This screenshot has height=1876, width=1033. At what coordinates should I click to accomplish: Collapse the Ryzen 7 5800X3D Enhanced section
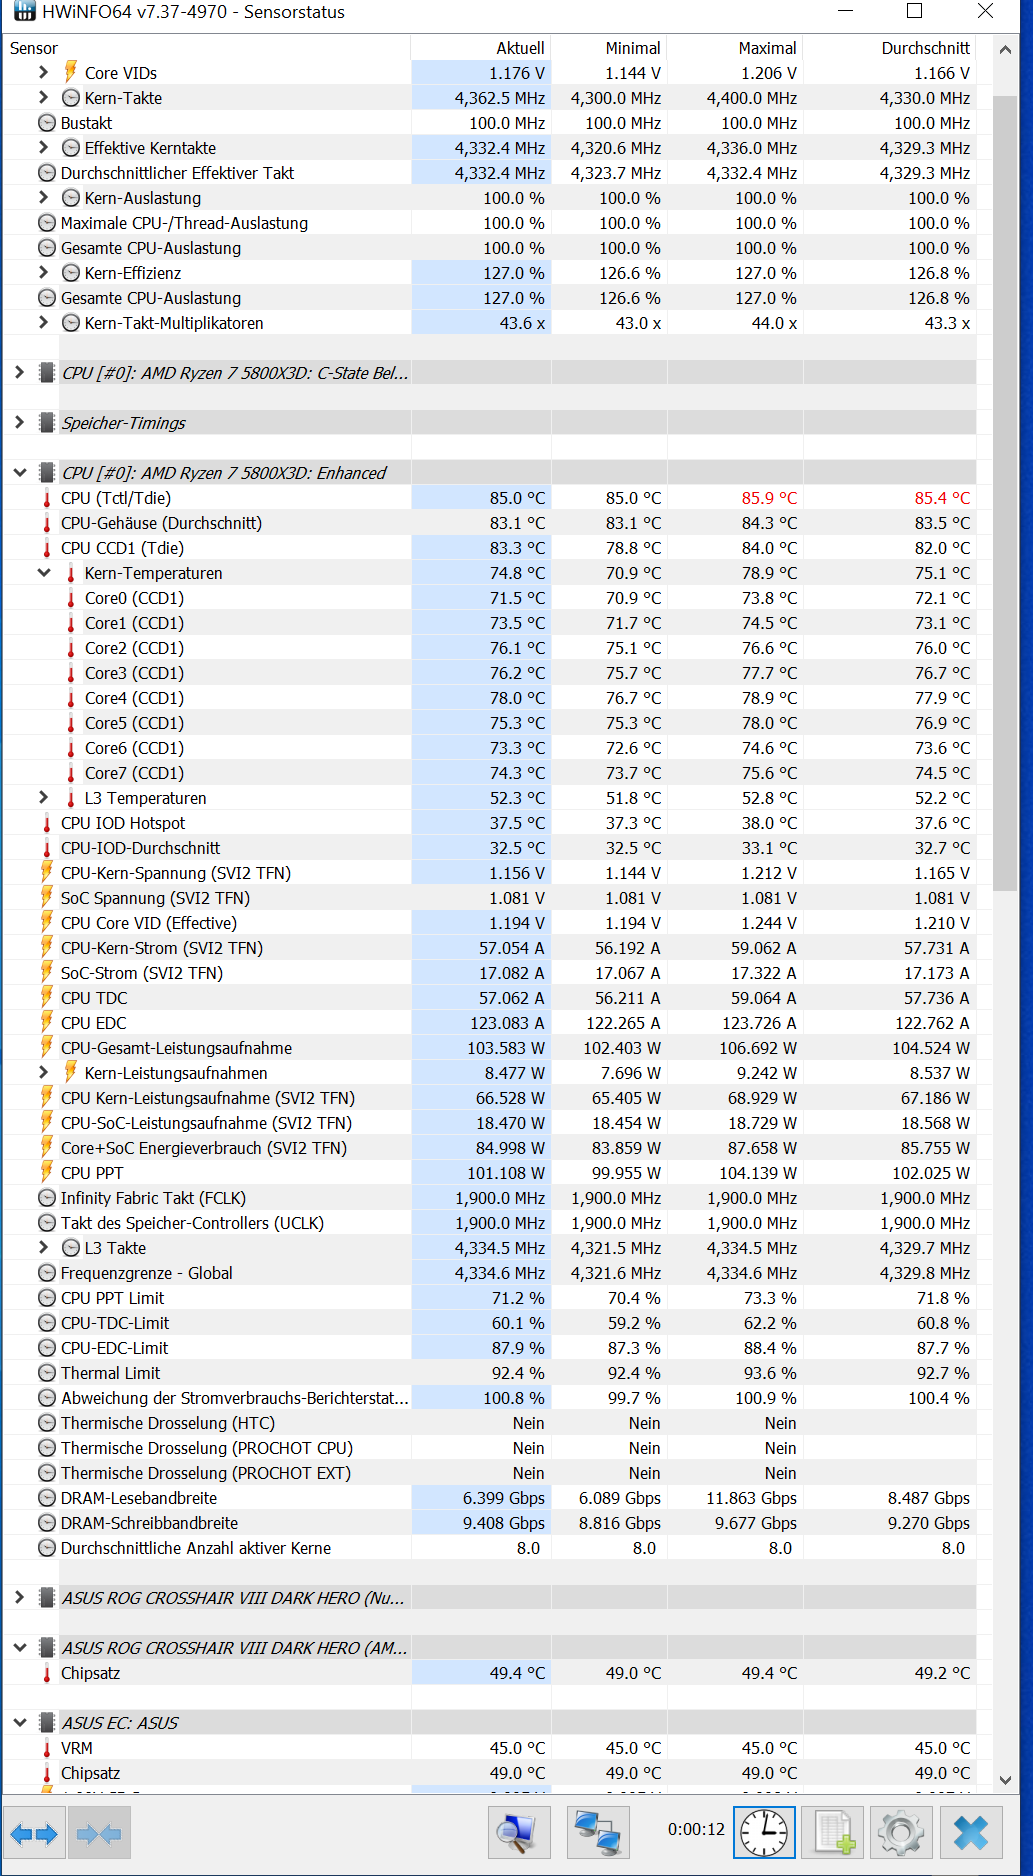point(19,472)
